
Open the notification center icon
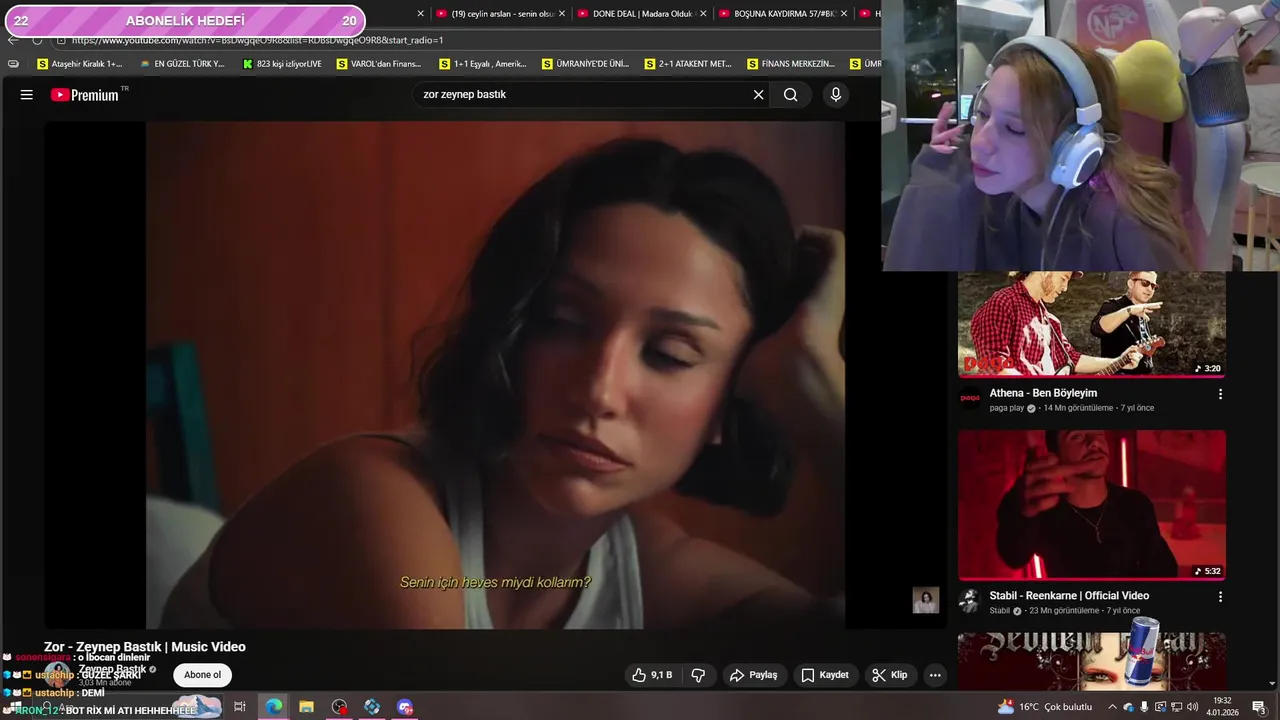[1259, 707]
